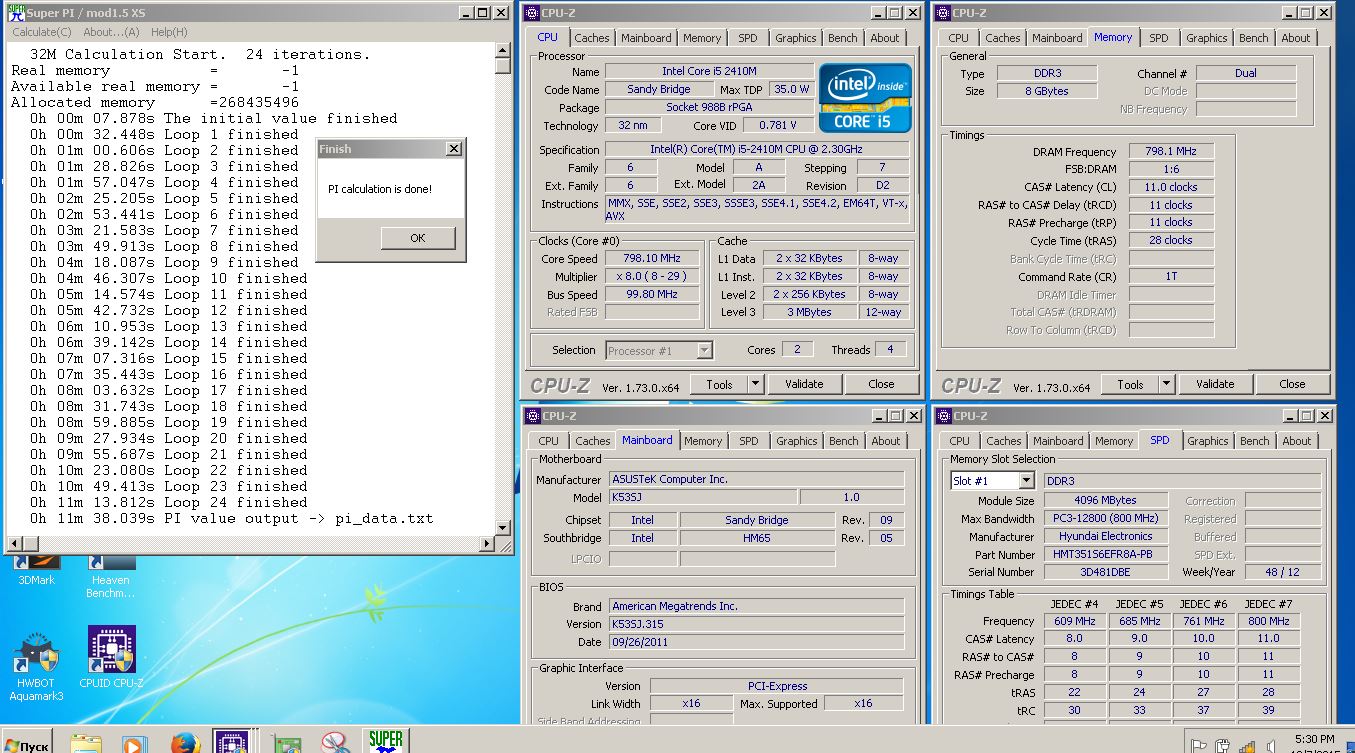Click 'Loop 24 finished' log line
Viewport: 1355px width, 753px height.
click(x=168, y=503)
